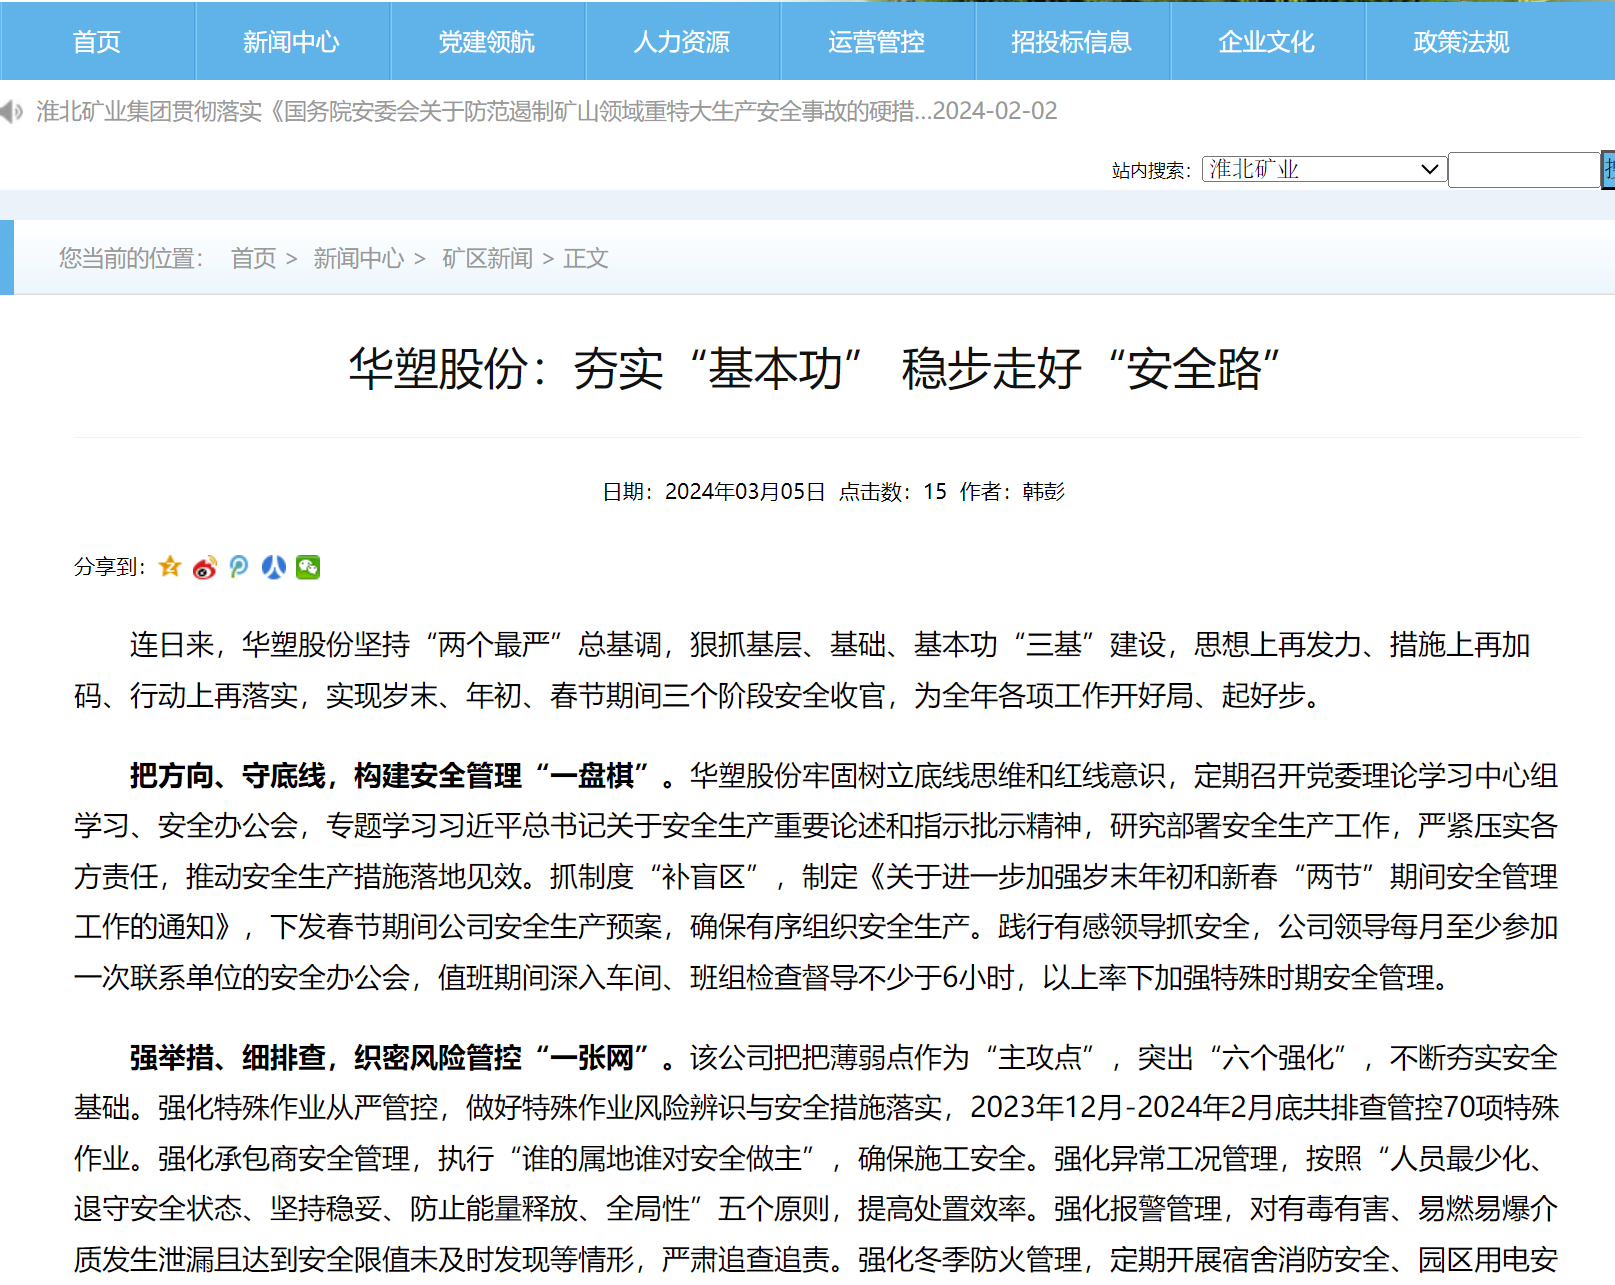This screenshot has height=1285, width=1615.
Task: Go to 党建领航 in the nav bar
Action: [x=487, y=42]
